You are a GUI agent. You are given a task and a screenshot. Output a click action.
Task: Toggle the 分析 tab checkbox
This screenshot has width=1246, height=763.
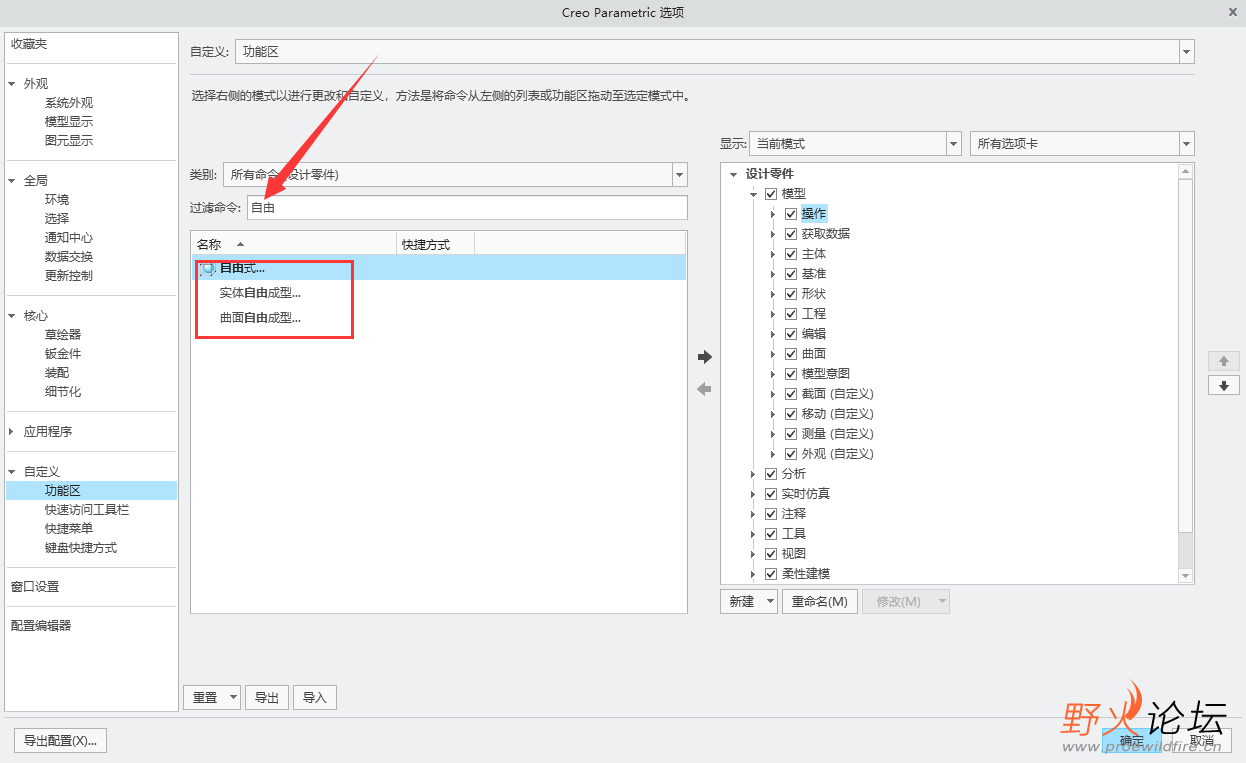771,474
